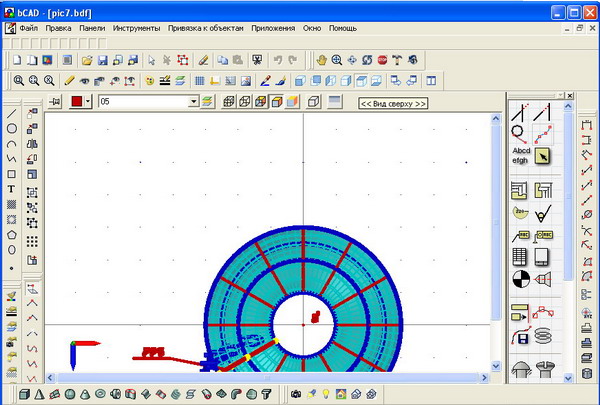
Task: Click the red Stop sign icon
Action: coord(382,59)
